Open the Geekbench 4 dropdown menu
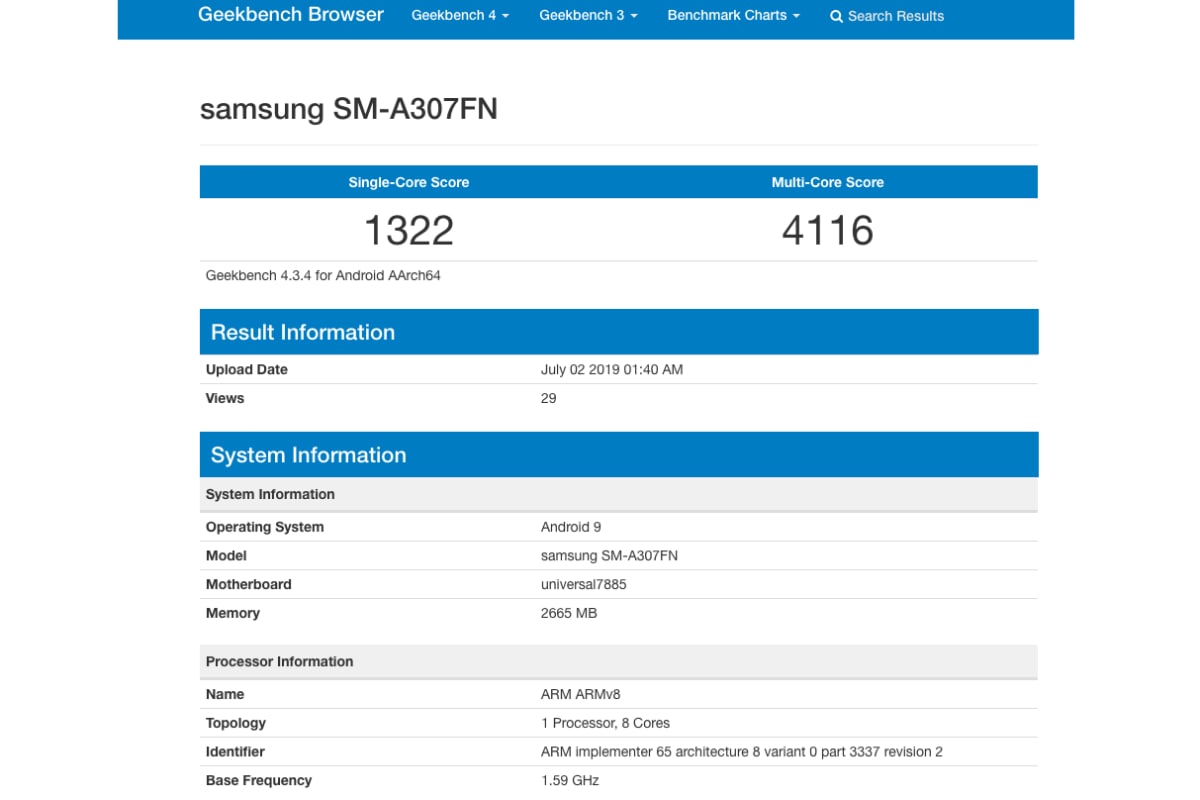 point(460,16)
